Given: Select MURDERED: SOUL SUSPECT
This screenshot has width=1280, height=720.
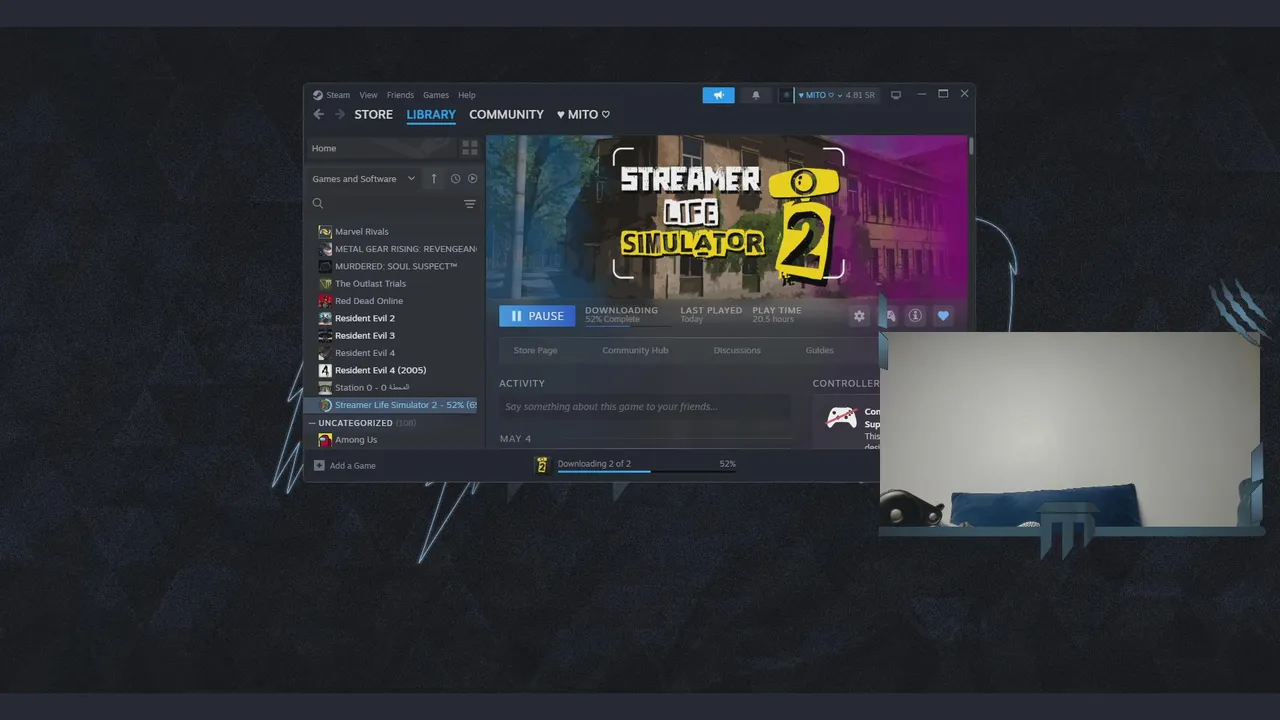Looking at the screenshot, I should click(394, 266).
